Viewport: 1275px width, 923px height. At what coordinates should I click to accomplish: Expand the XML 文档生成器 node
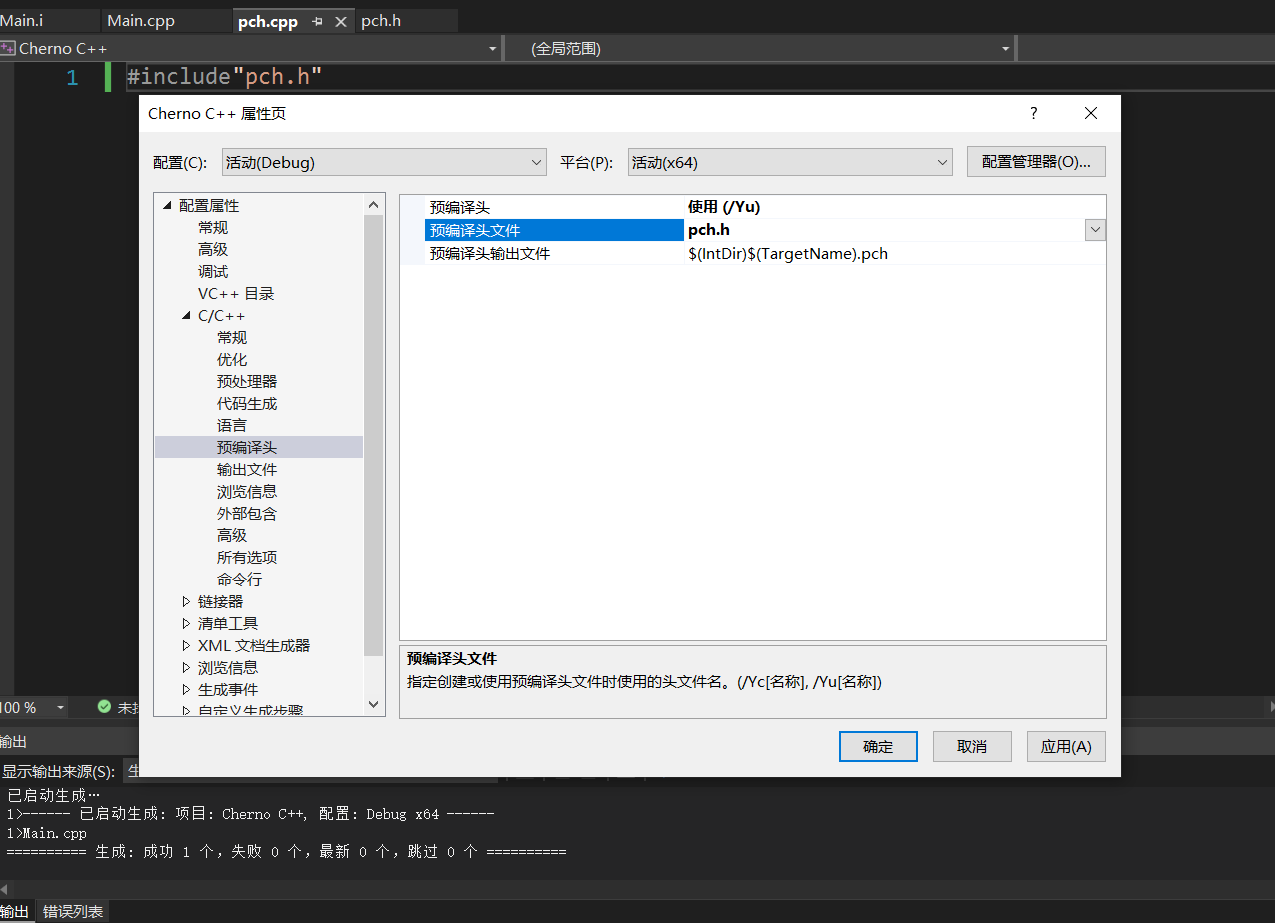coord(186,646)
